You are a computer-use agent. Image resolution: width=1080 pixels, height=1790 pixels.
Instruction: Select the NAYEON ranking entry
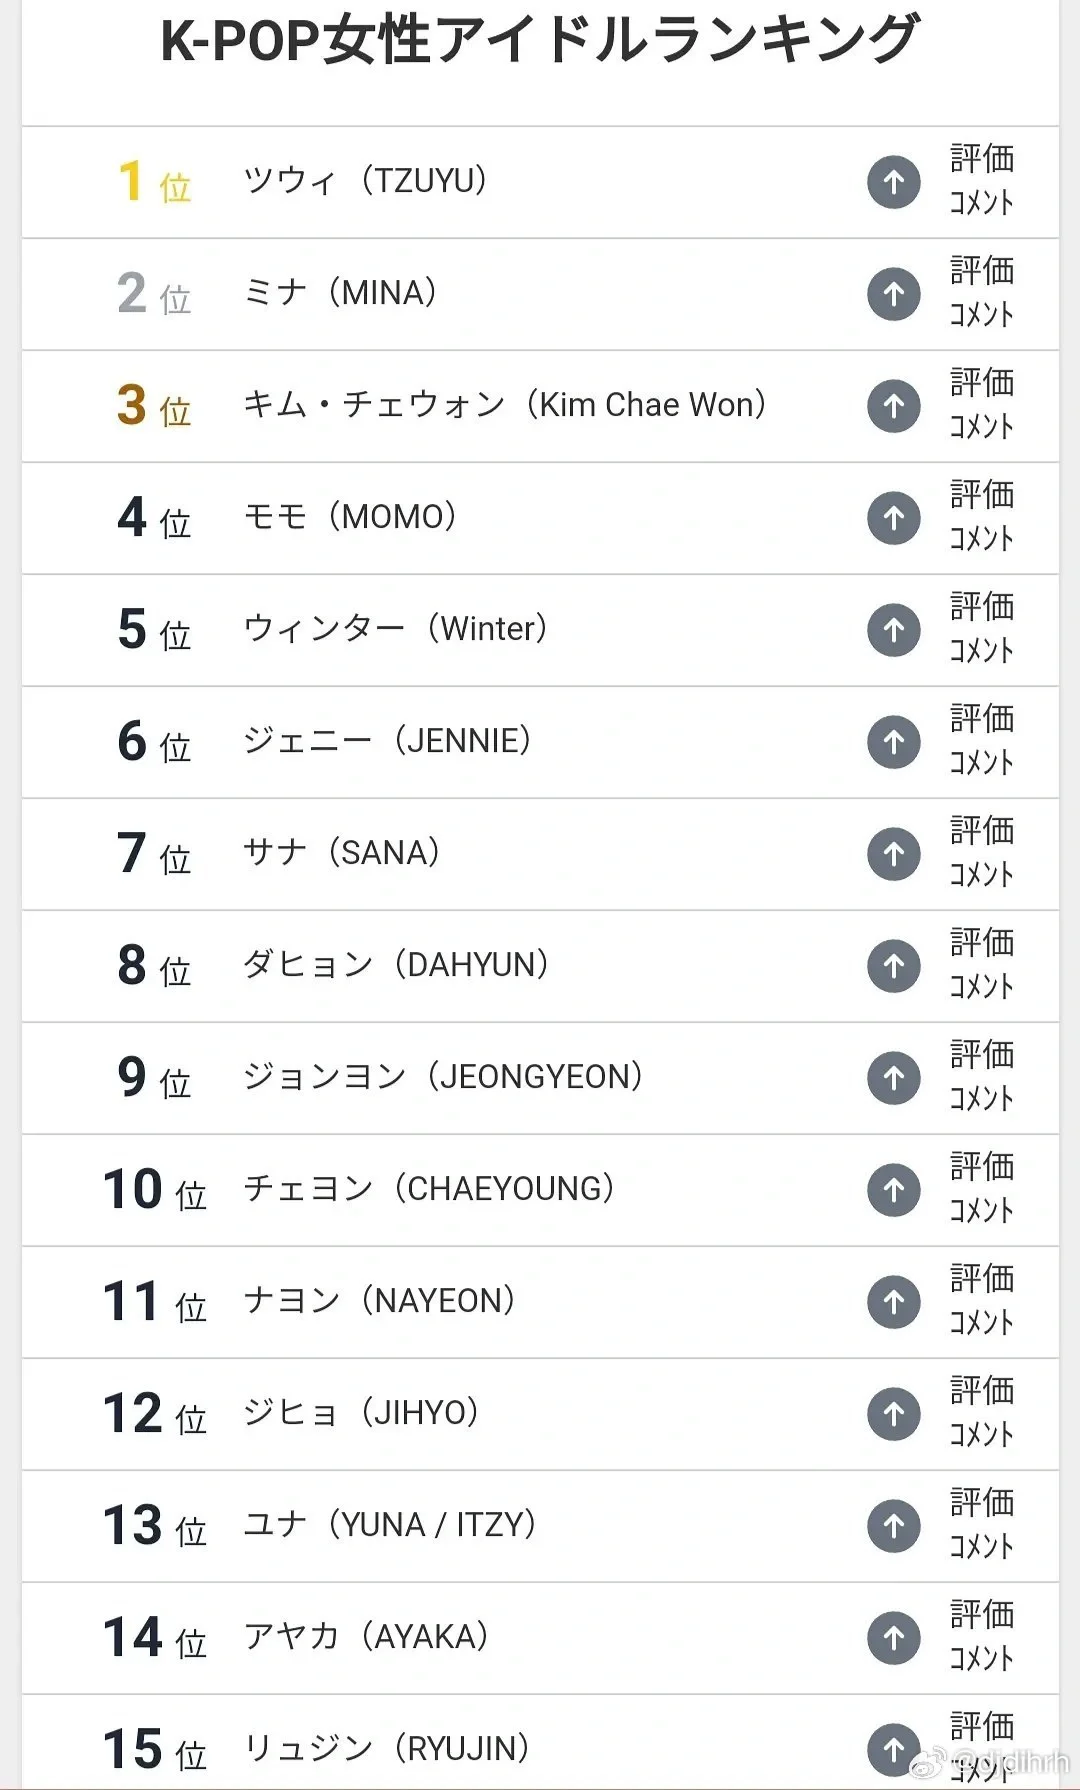(x=379, y=1301)
